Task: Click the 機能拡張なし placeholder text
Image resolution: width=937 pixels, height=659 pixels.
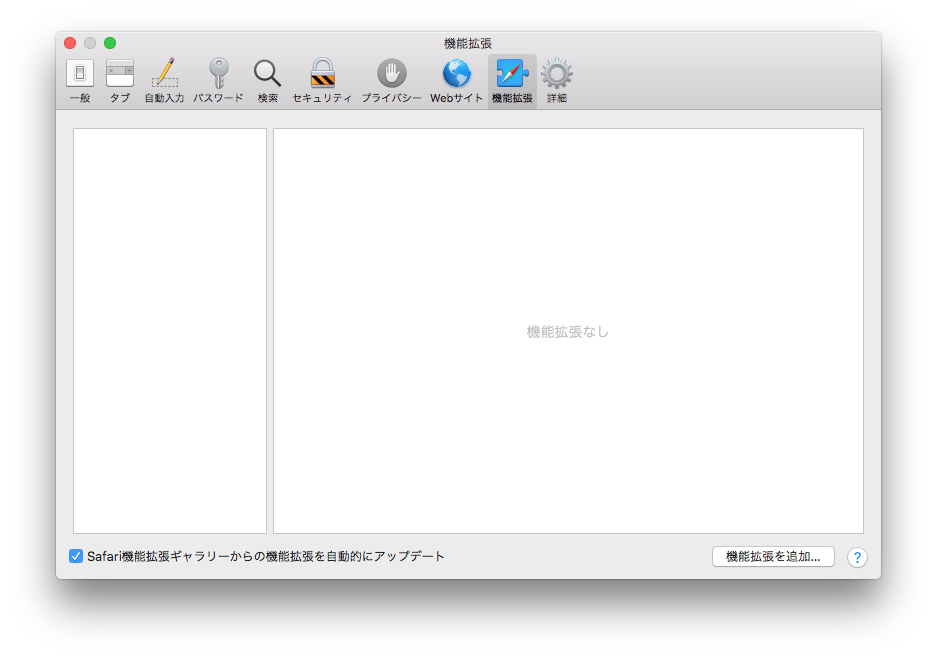Action: tap(568, 332)
